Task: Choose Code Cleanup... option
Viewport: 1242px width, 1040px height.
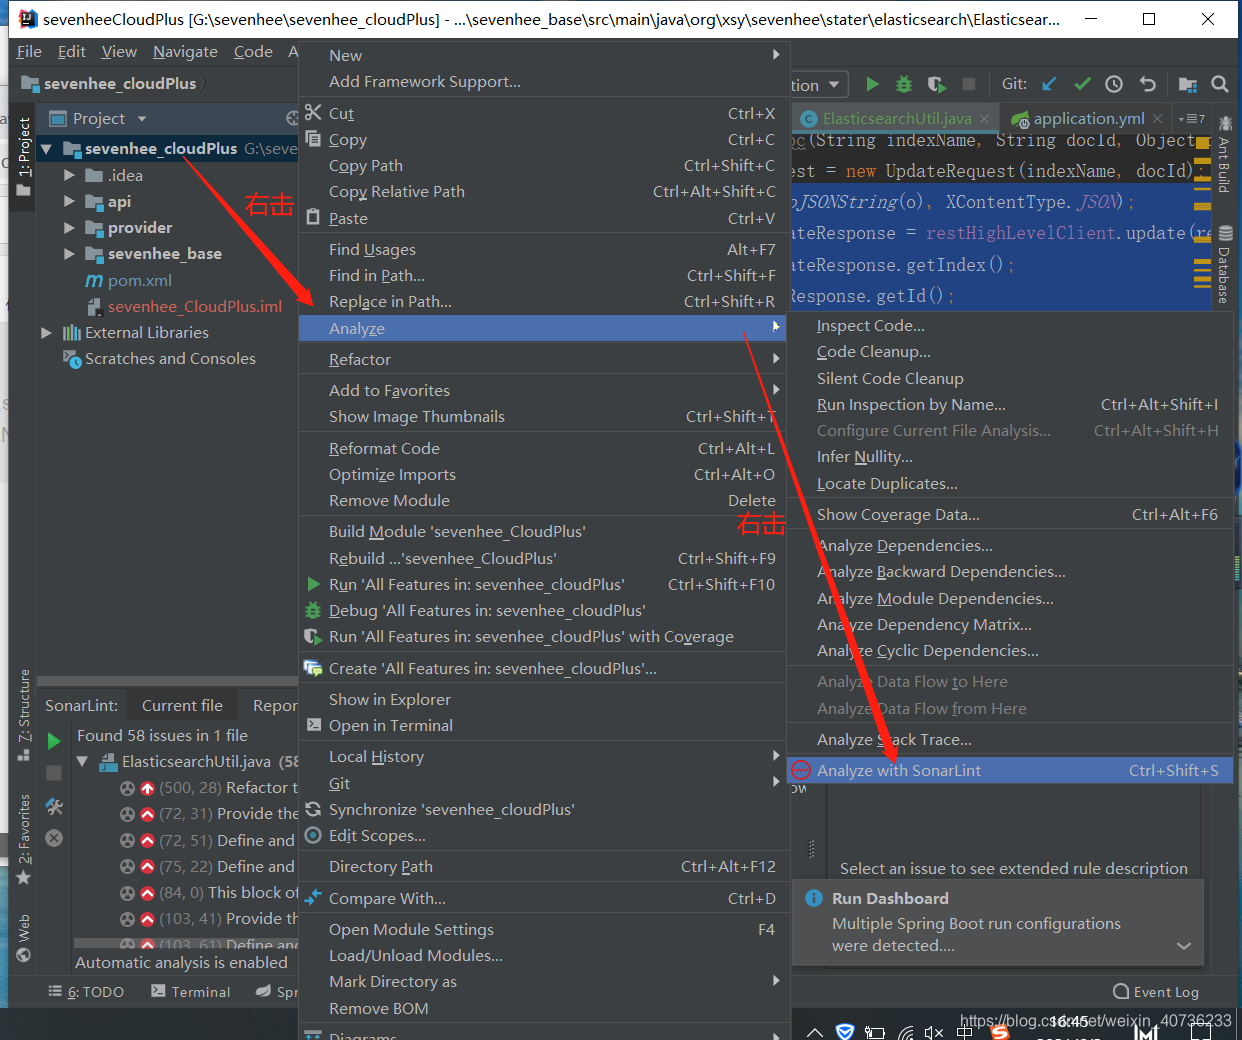Action: click(1010, 351)
